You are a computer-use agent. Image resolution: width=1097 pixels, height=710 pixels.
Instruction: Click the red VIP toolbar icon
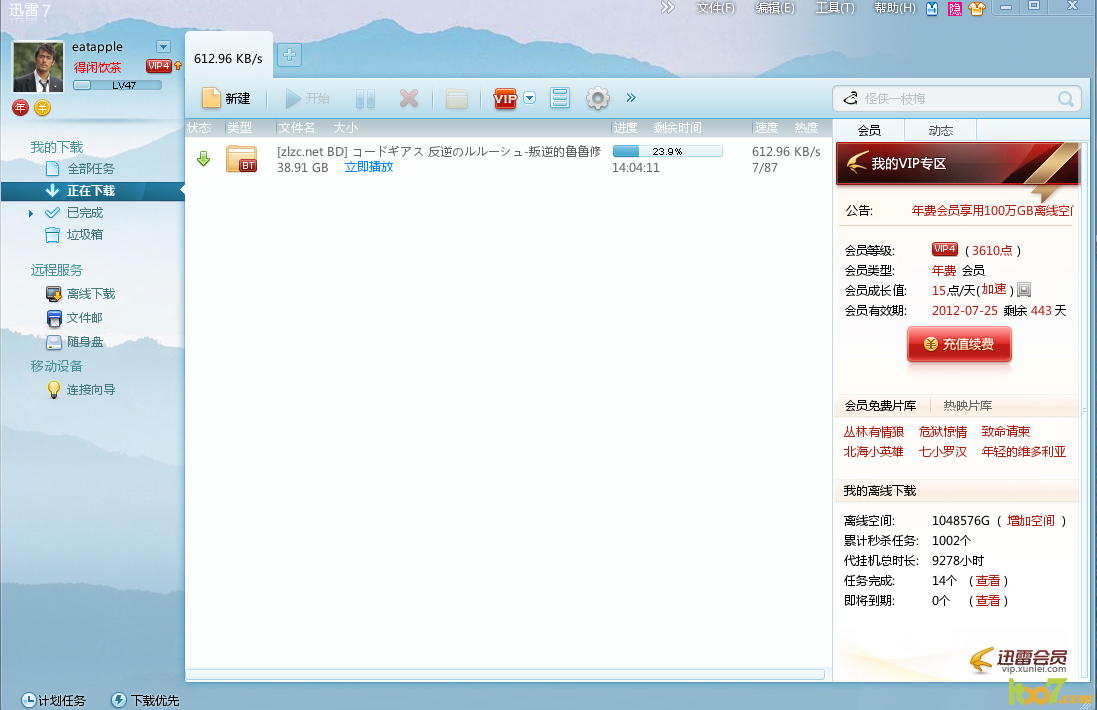[504, 99]
